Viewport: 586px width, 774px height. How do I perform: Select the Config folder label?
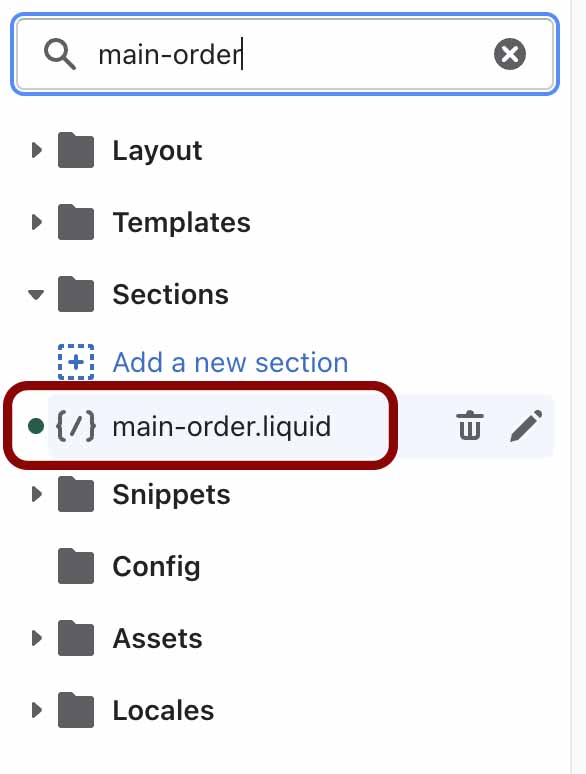click(x=156, y=566)
